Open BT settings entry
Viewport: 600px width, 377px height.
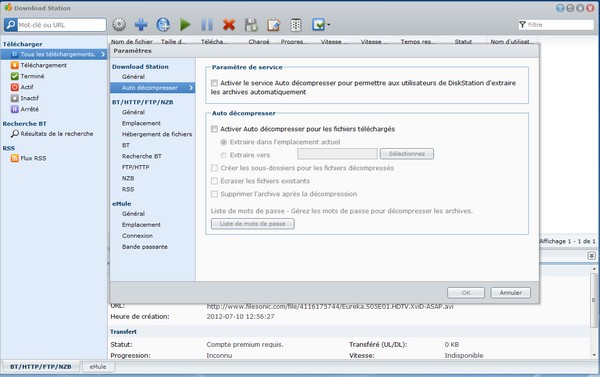(126, 145)
